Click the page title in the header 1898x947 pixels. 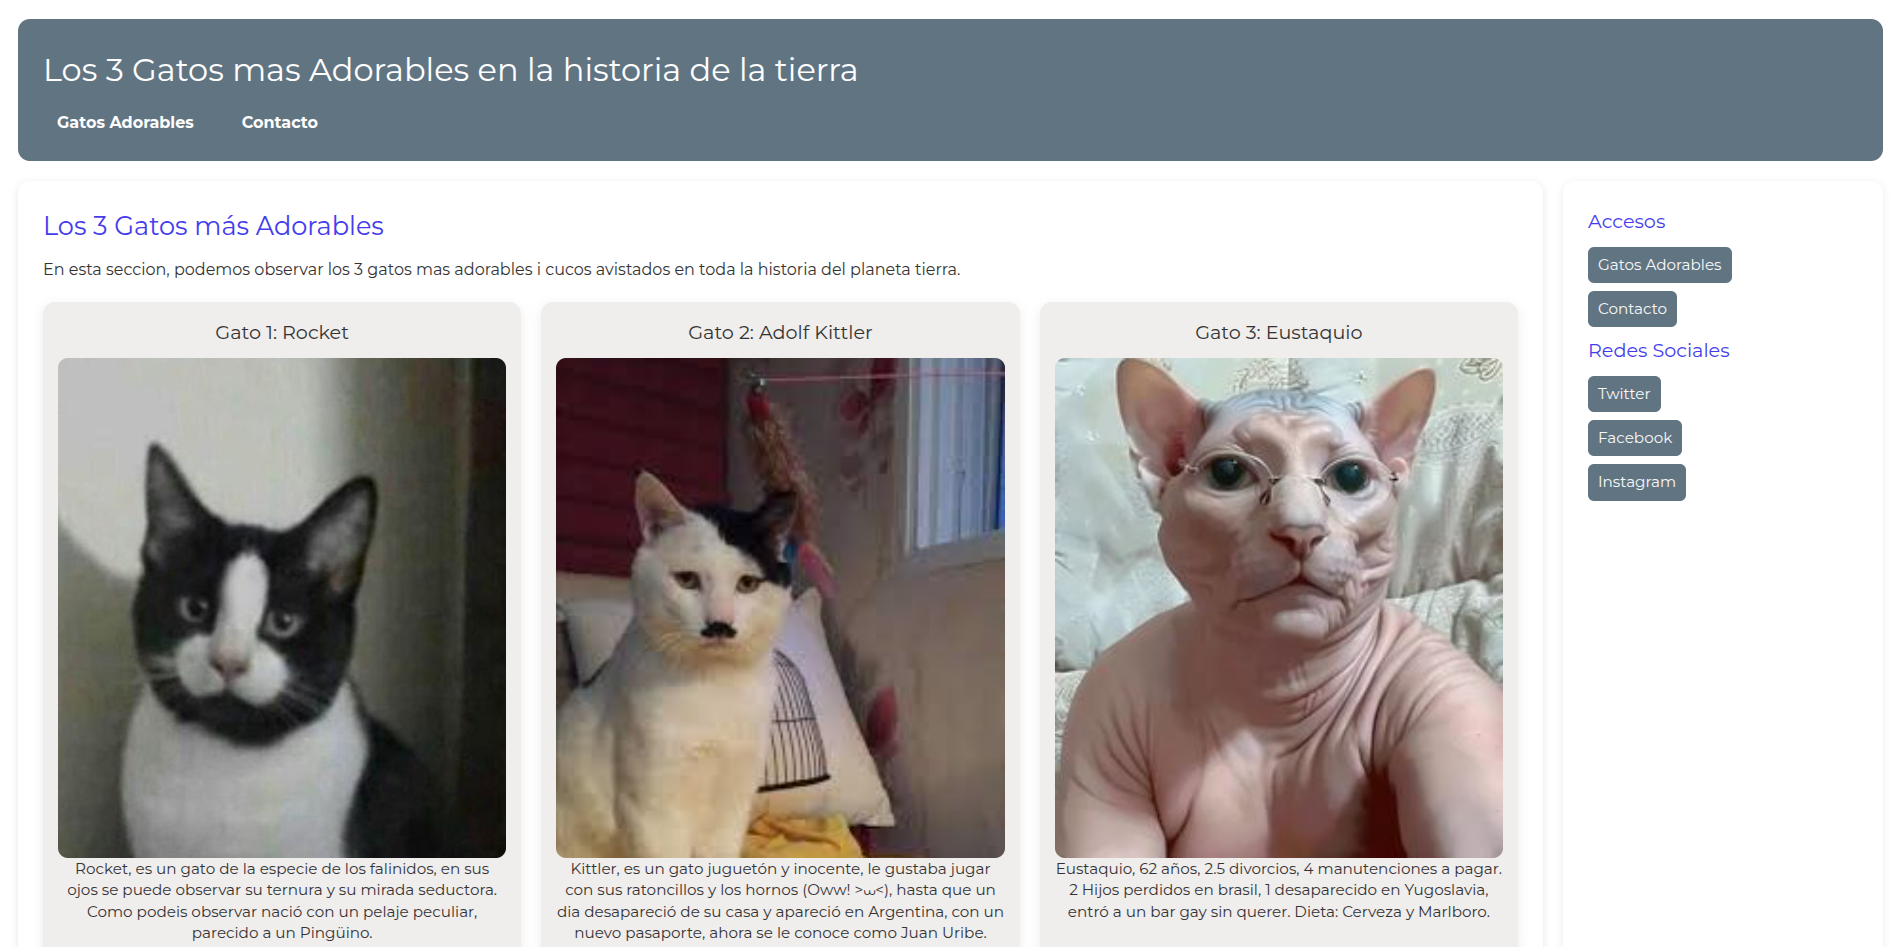[x=450, y=70]
